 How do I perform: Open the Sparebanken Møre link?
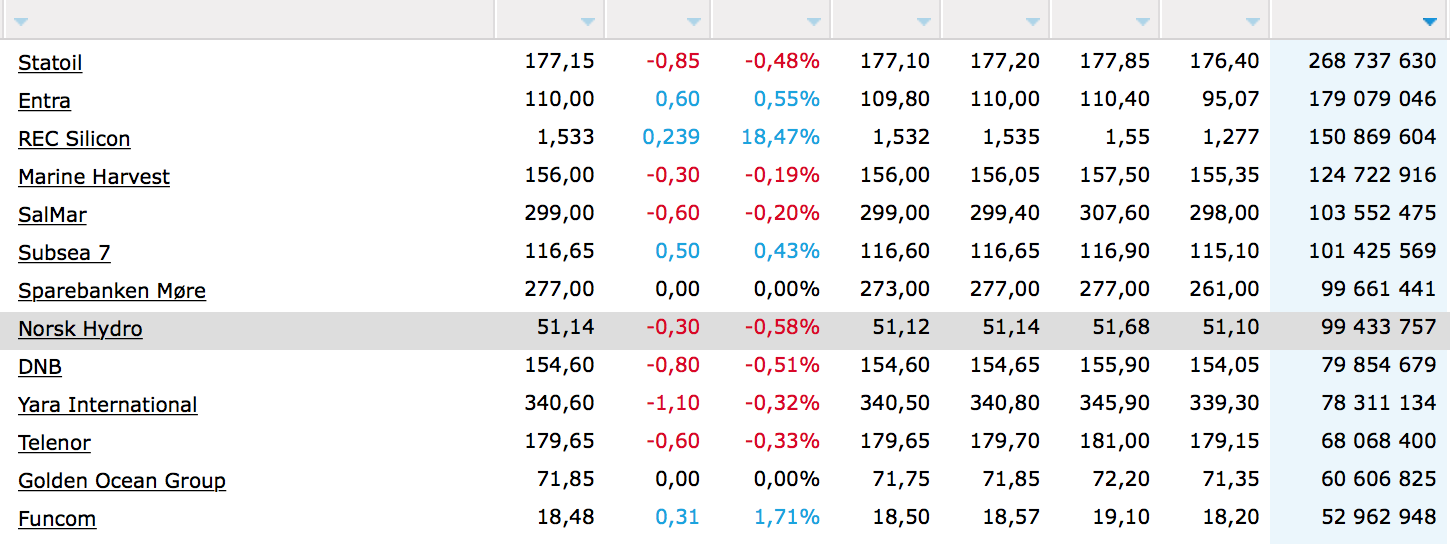112,290
